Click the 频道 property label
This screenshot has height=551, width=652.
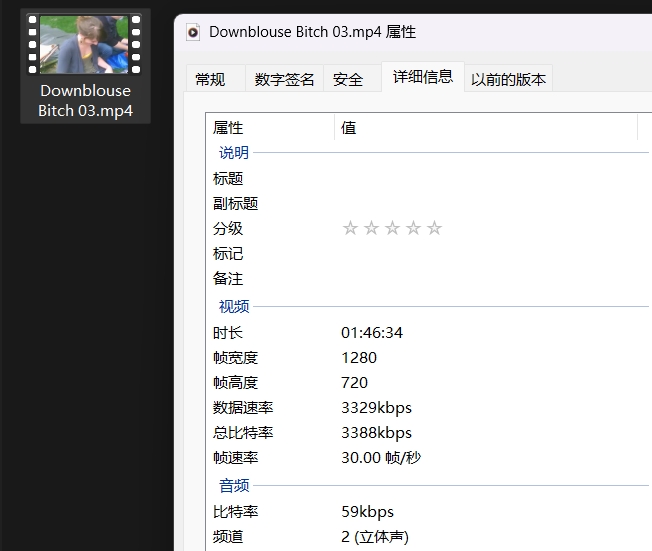pyautogui.click(x=227, y=536)
